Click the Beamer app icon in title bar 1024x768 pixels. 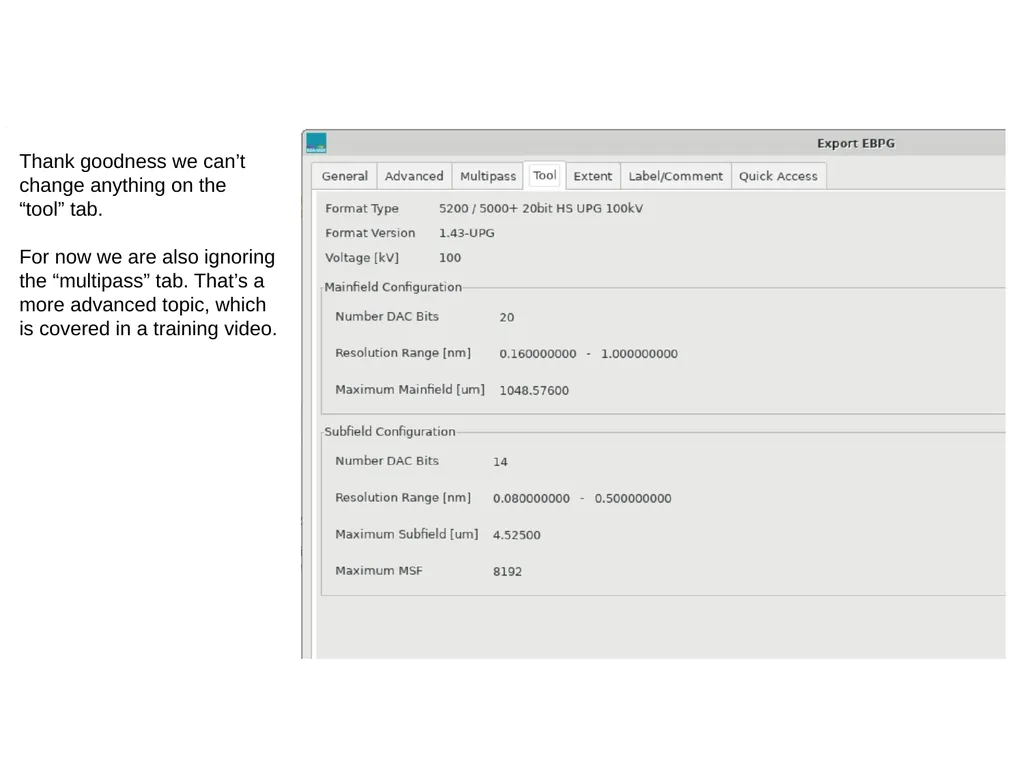(x=316, y=143)
